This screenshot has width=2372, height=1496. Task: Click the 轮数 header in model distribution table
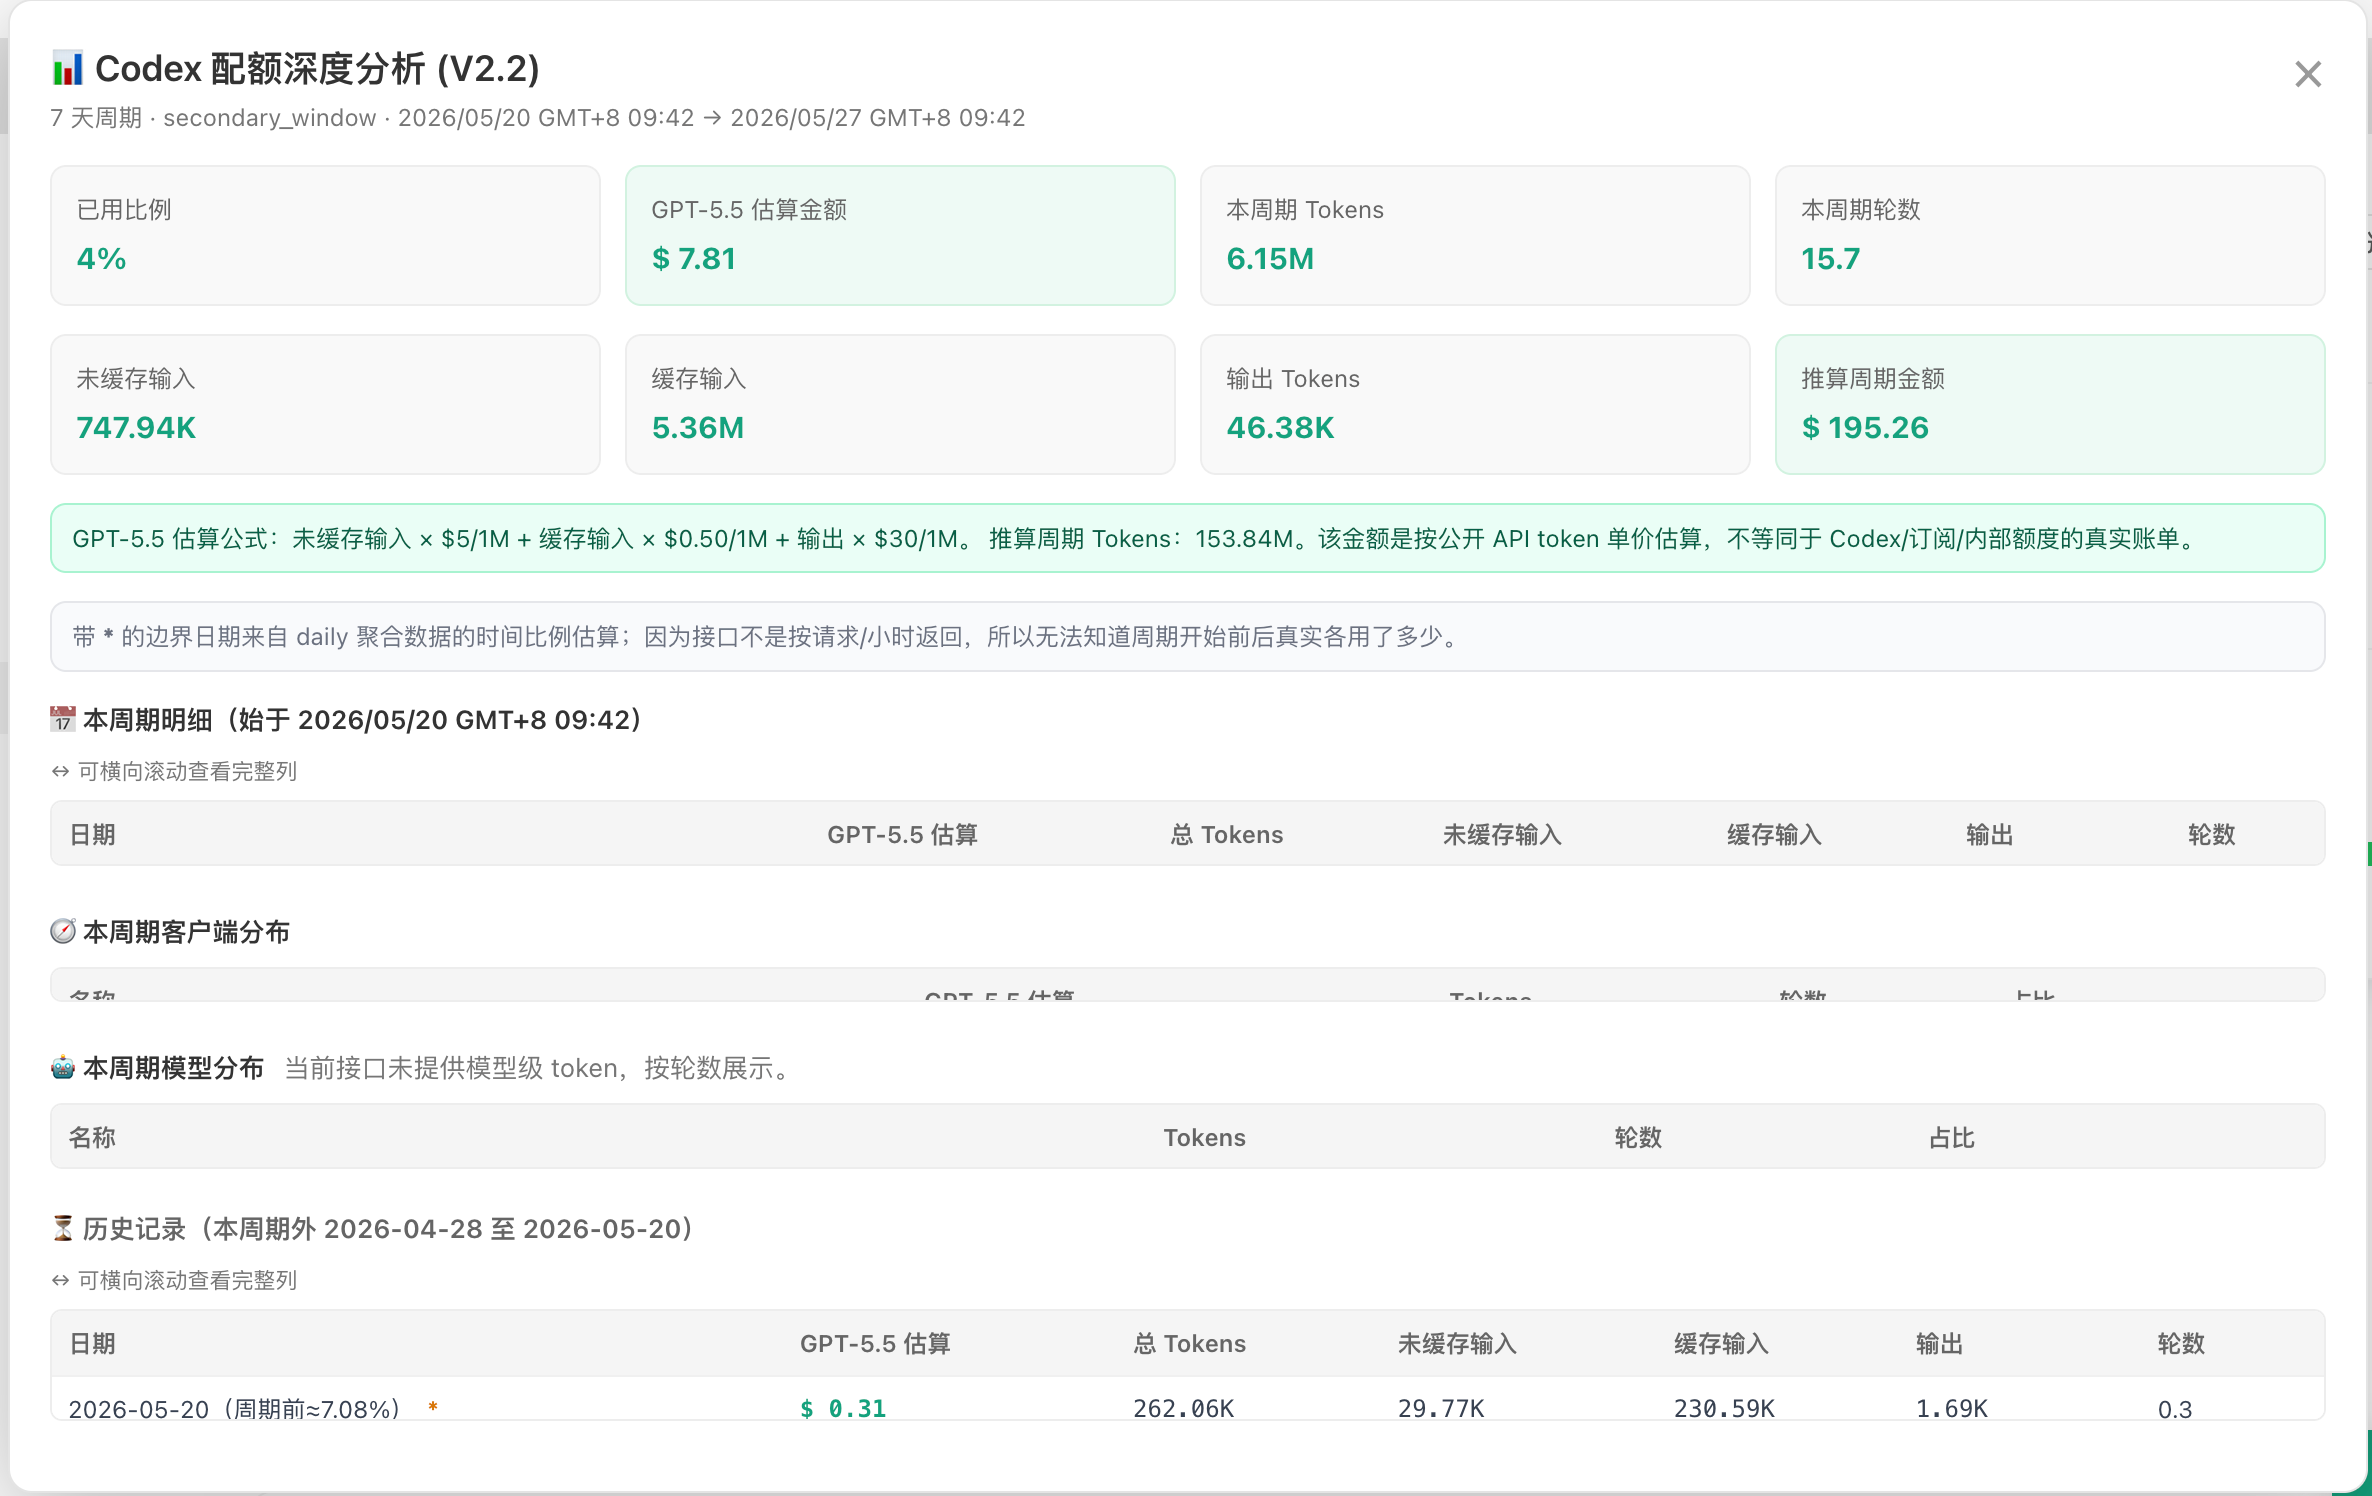(1638, 1137)
